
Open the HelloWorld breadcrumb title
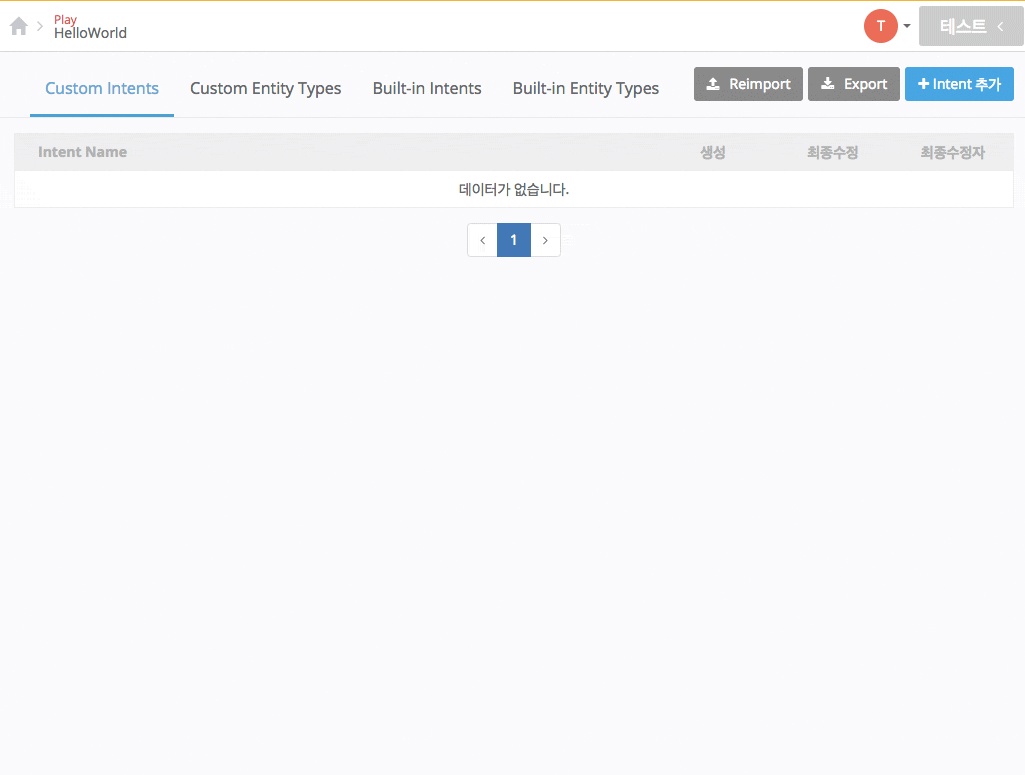pos(90,33)
